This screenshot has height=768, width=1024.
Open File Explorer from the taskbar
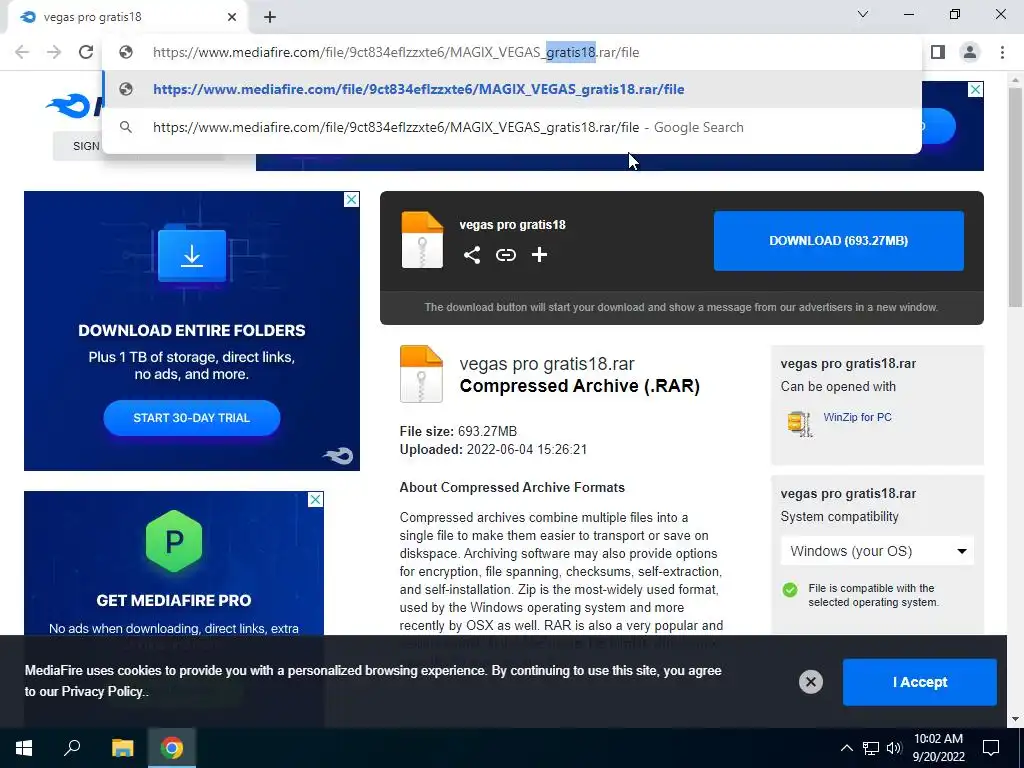point(122,748)
